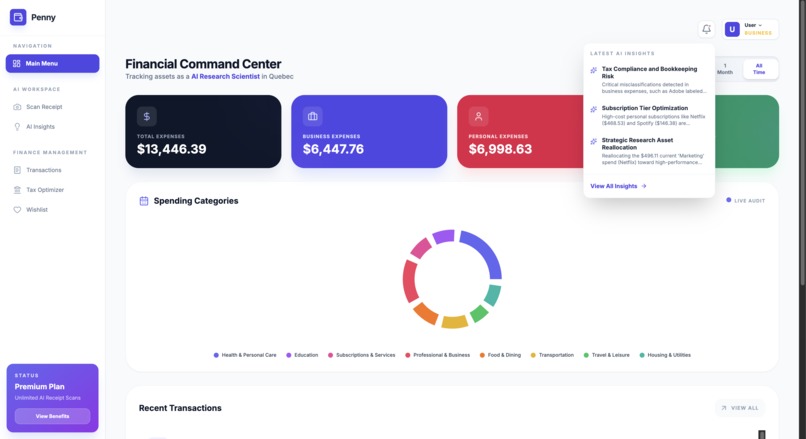Click the Personal Expenses $6,998.63 card
806x439 pixels.
pos(520,131)
